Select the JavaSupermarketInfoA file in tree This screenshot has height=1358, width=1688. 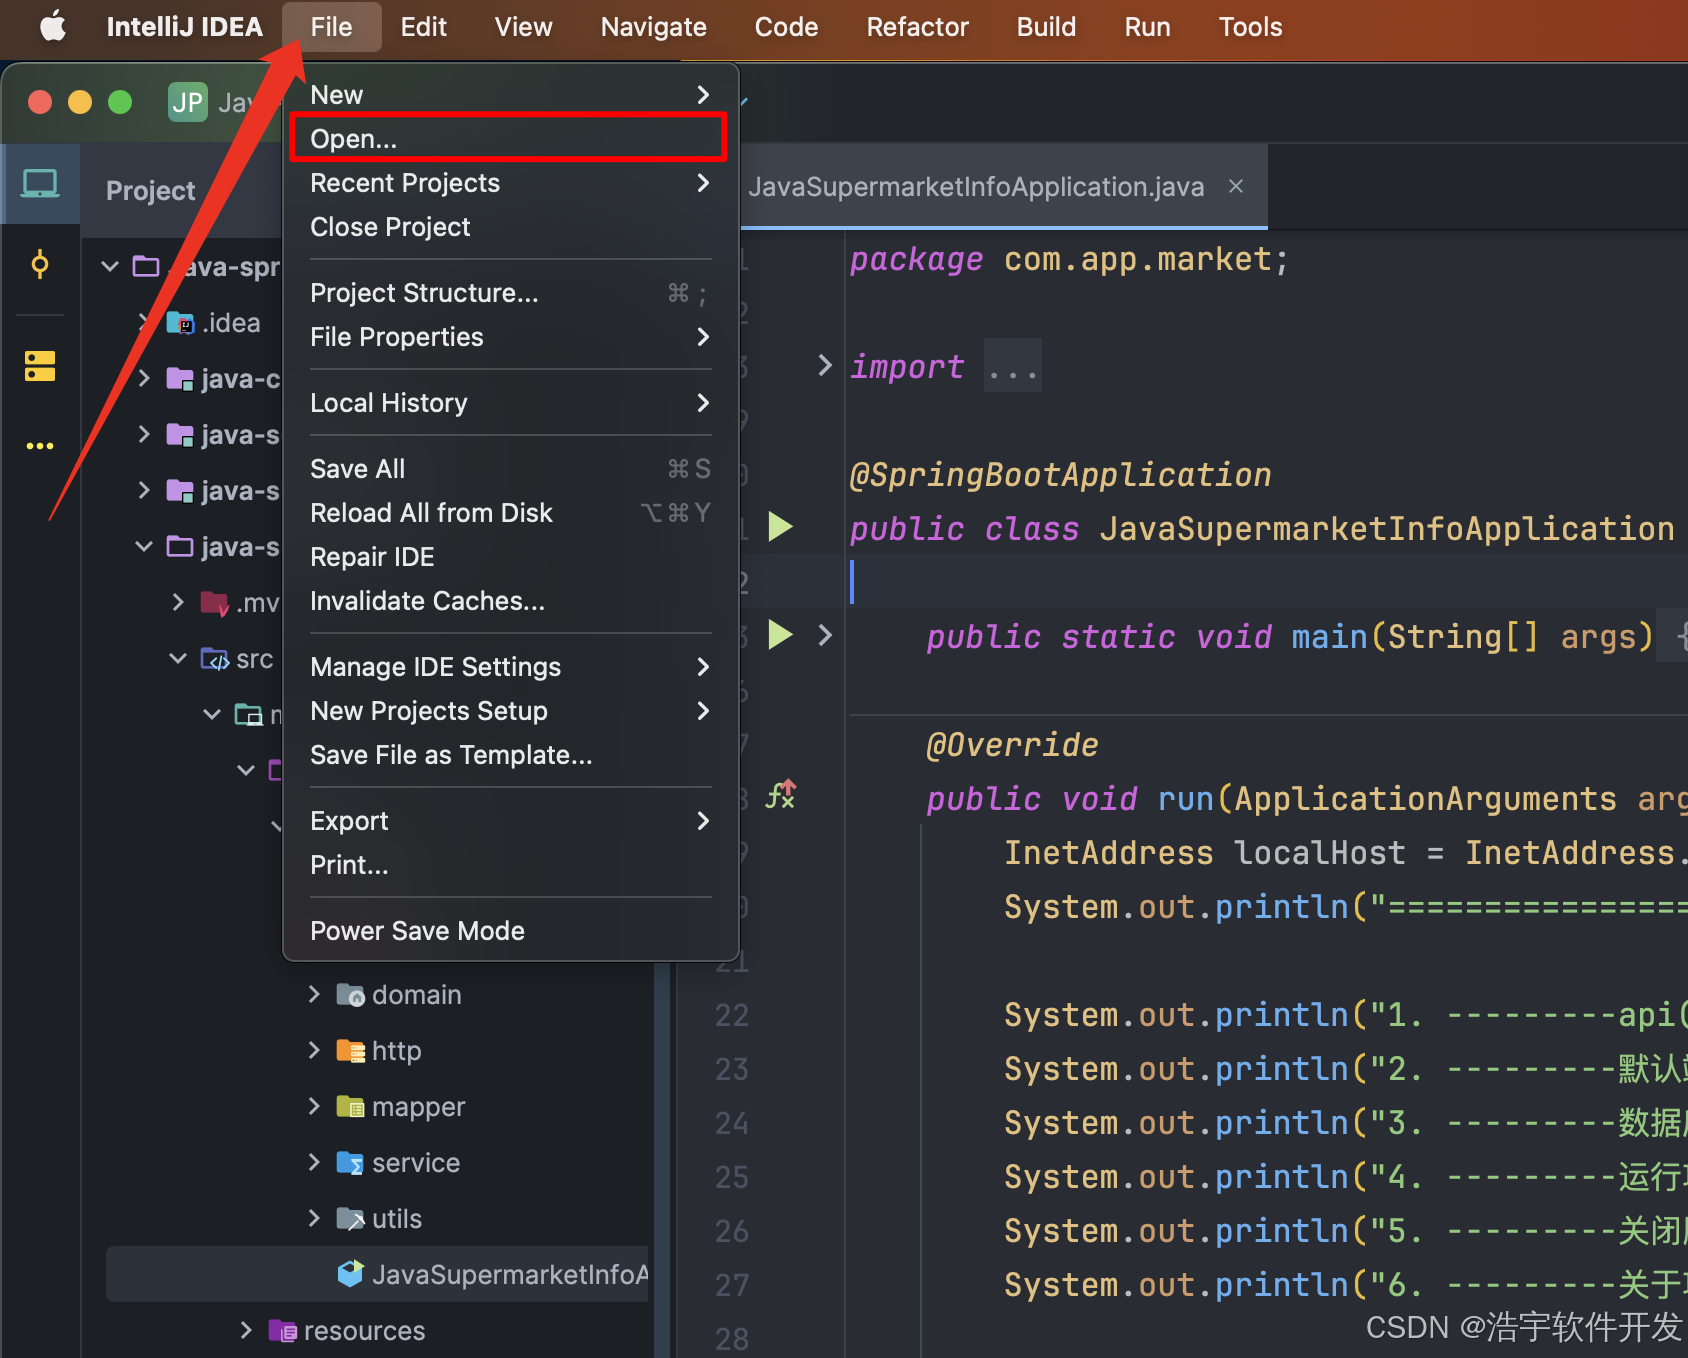pyautogui.click(x=377, y=1274)
